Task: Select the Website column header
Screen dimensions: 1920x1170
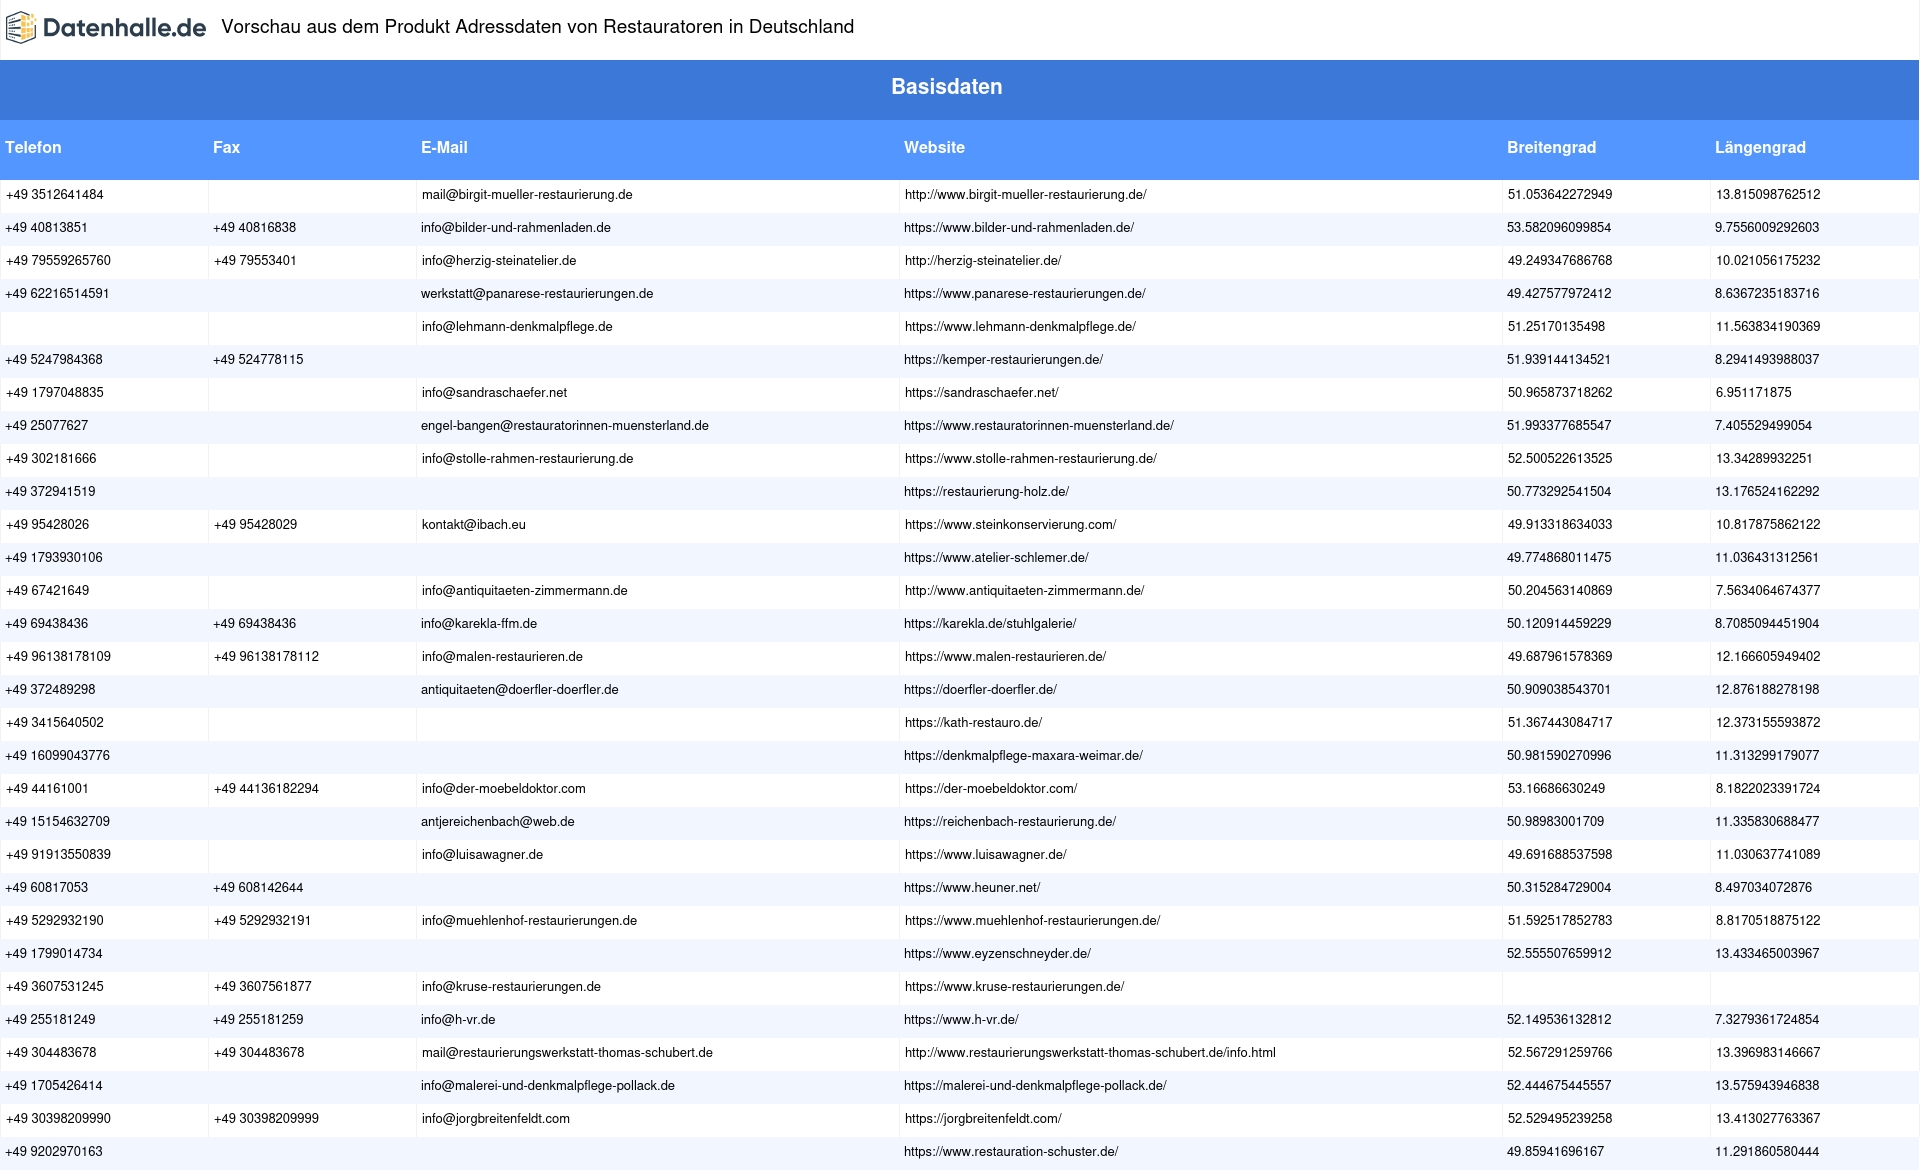Action: [934, 148]
